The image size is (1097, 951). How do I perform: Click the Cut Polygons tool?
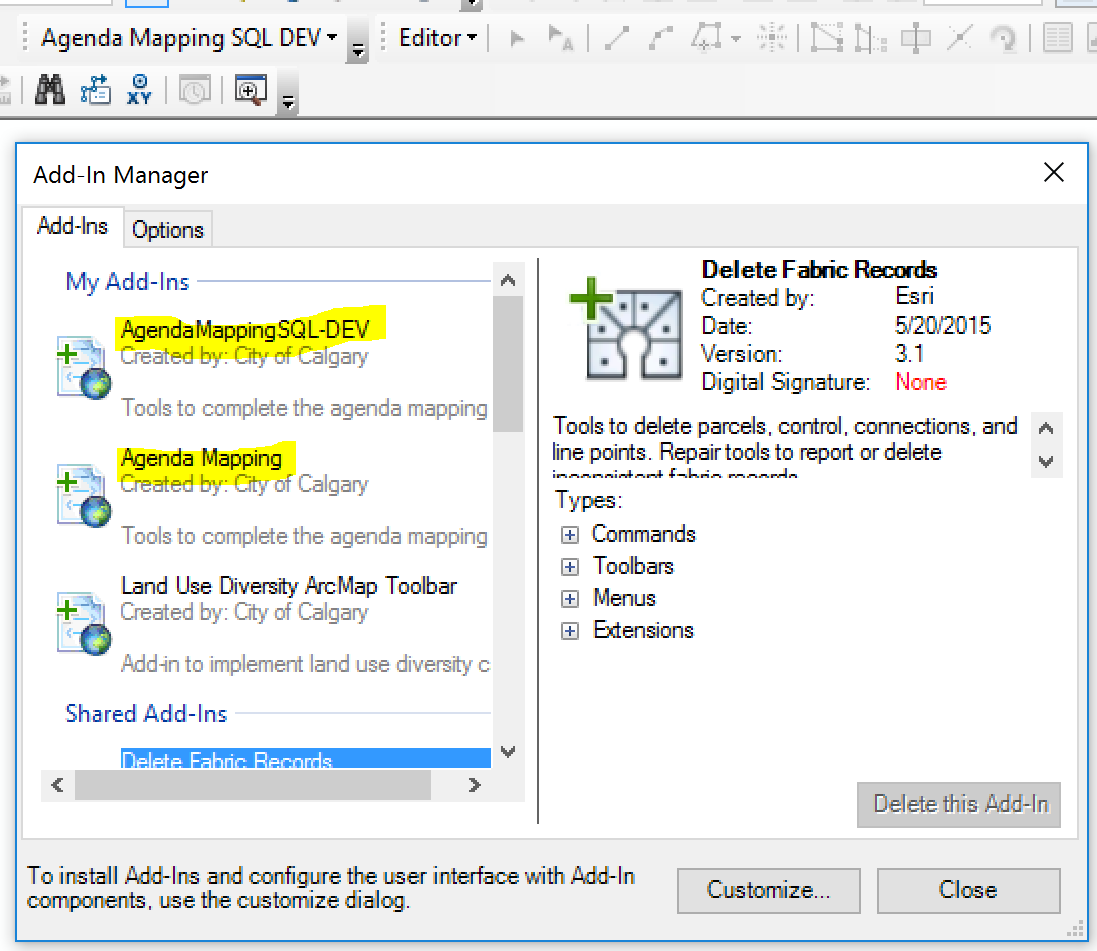pos(915,38)
